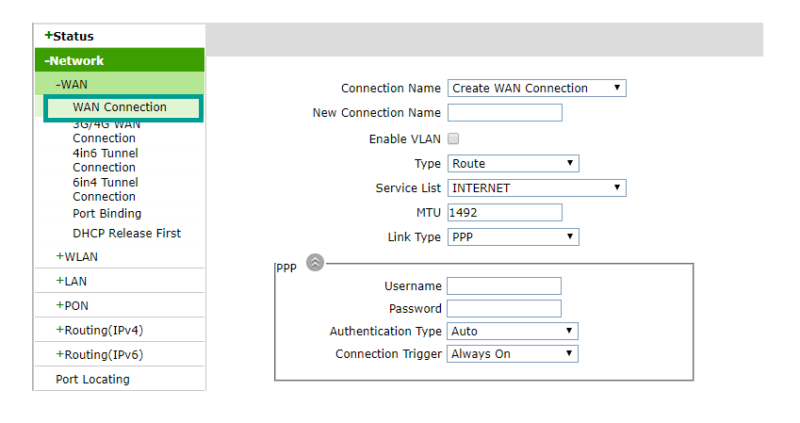Expand the WLAN section

coord(77,257)
